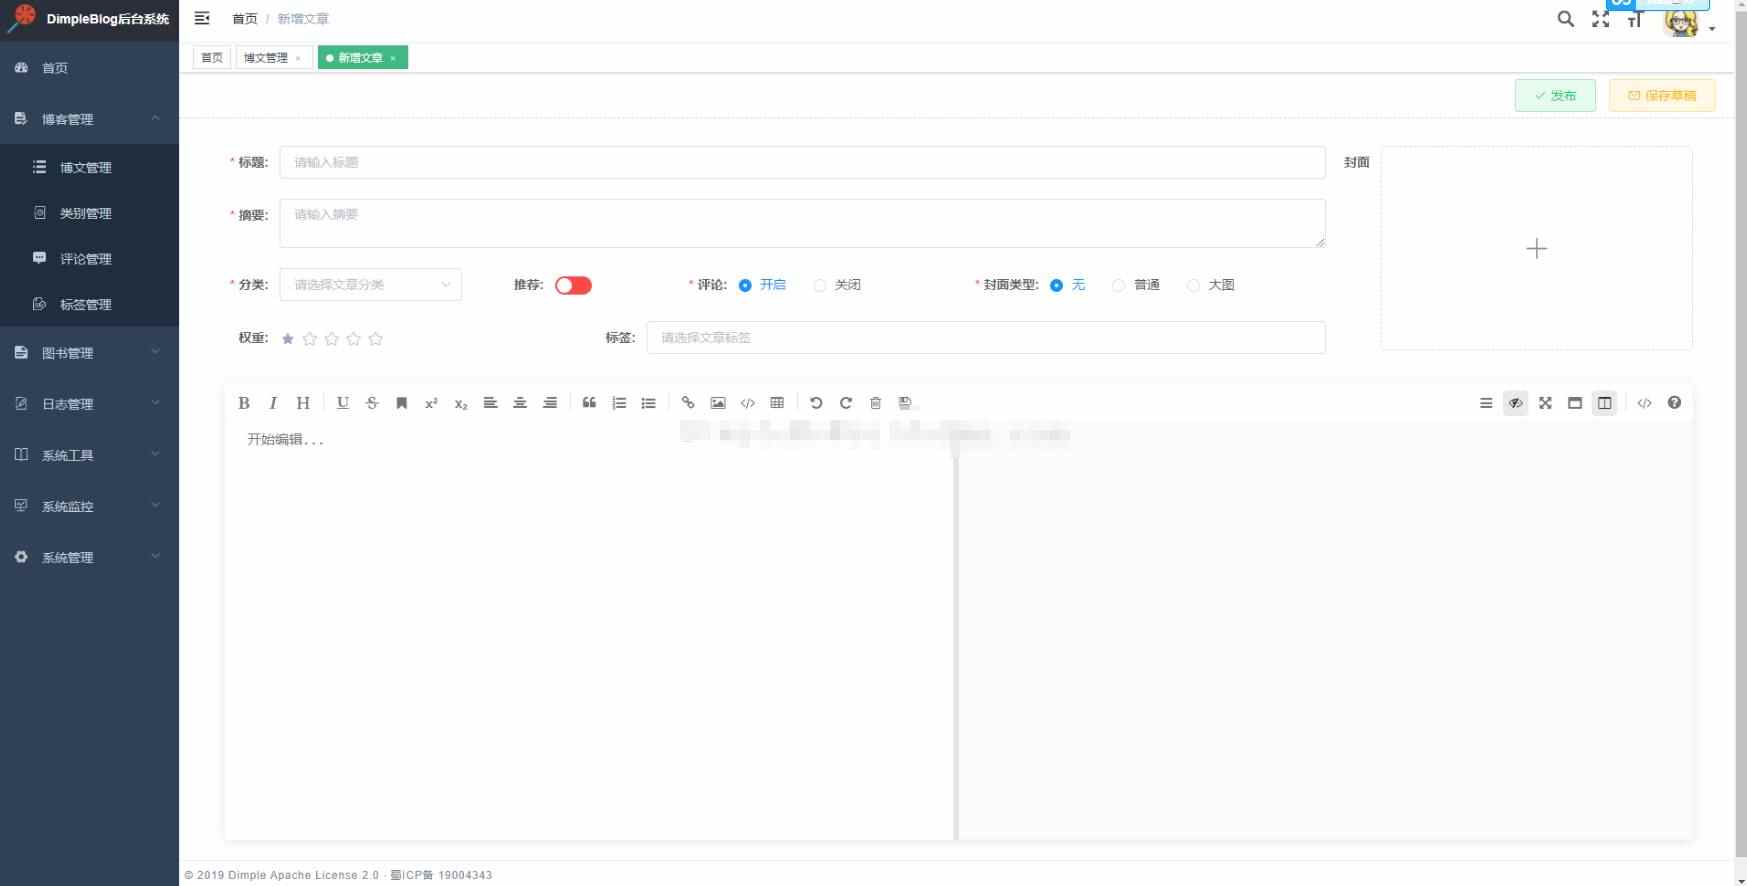Expand the 日志管理 menu
The image size is (1747, 886).
[89, 404]
